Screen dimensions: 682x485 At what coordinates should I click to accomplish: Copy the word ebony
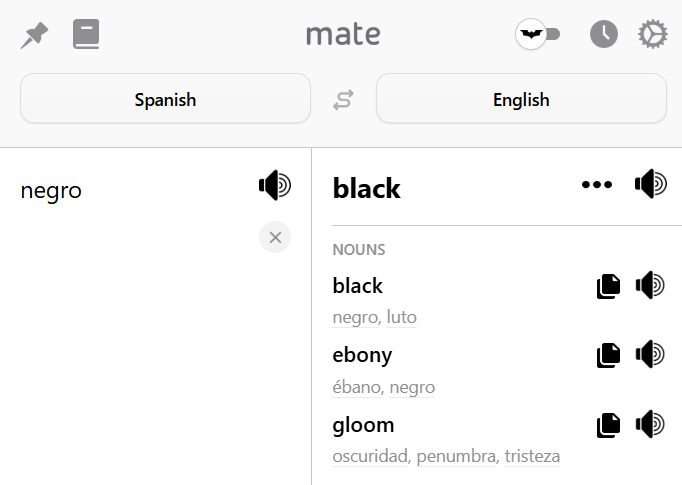pyautogui.click(x=608, y=355)
